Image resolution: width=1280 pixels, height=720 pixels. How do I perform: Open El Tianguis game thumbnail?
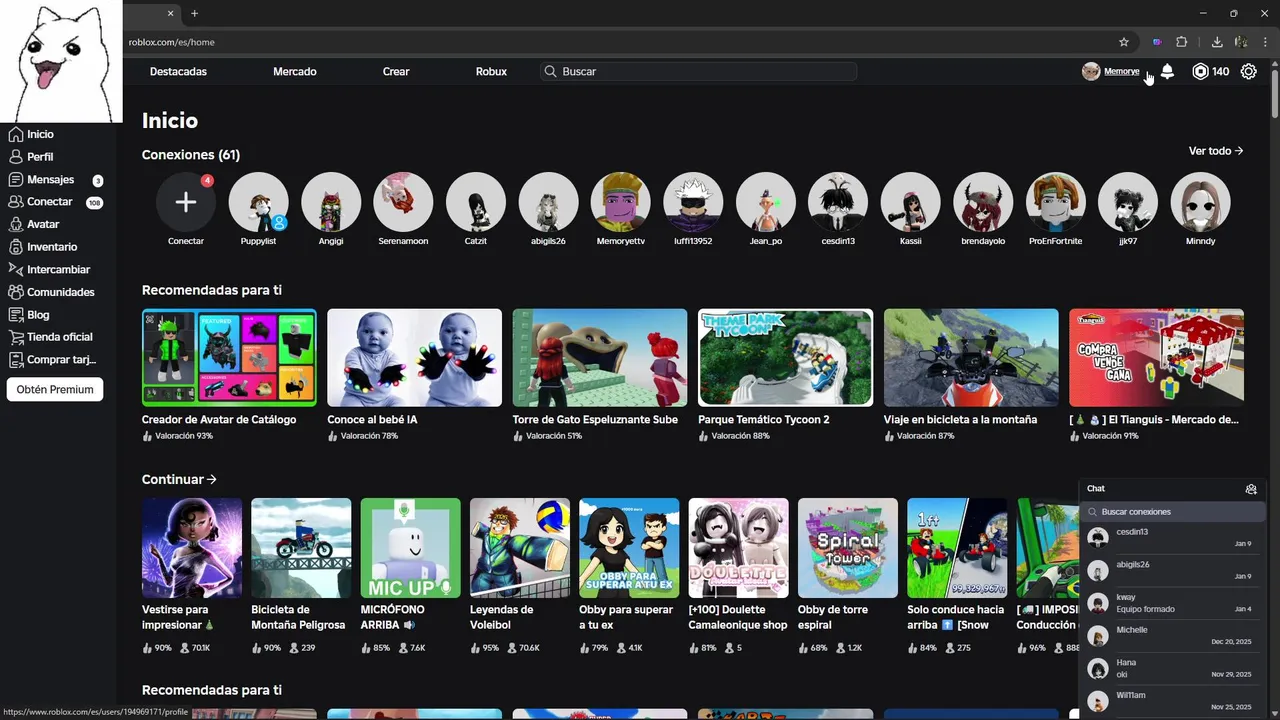1156,357
